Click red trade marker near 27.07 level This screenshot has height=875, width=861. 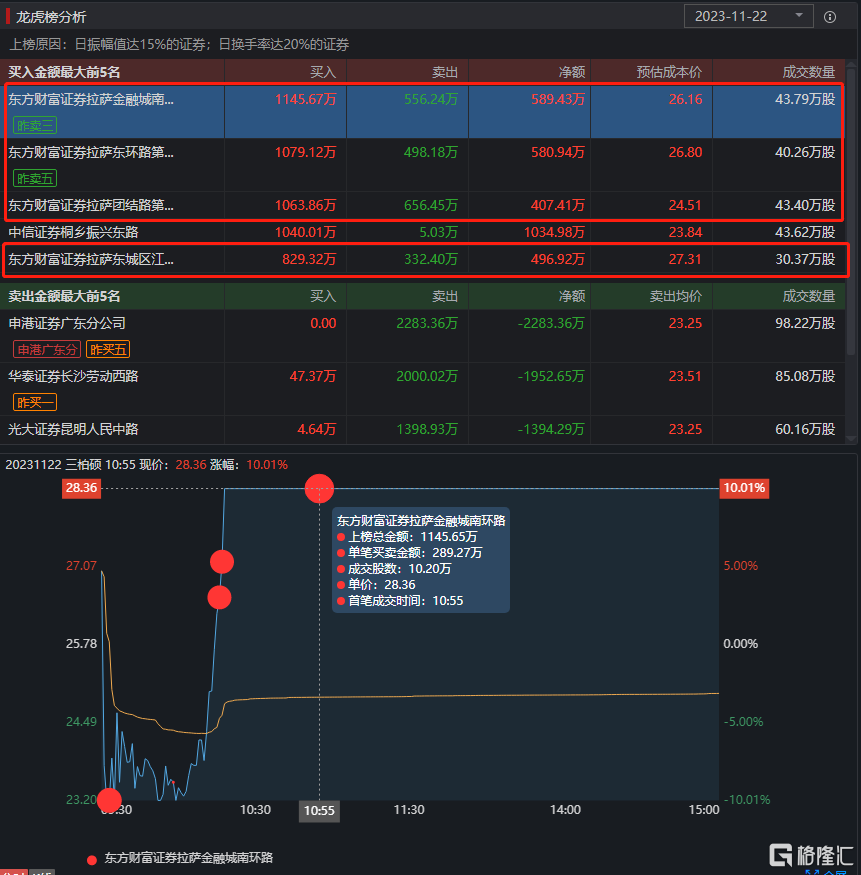point(222,561)
